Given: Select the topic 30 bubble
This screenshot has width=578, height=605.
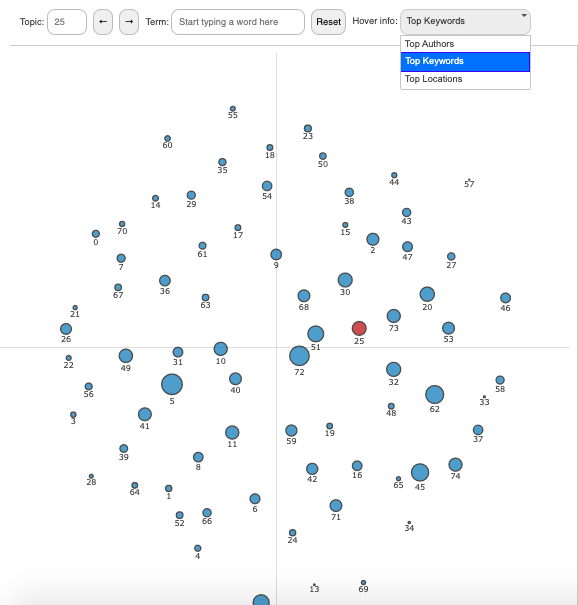Looking at the screenshot, I should (x=345, y=280).
